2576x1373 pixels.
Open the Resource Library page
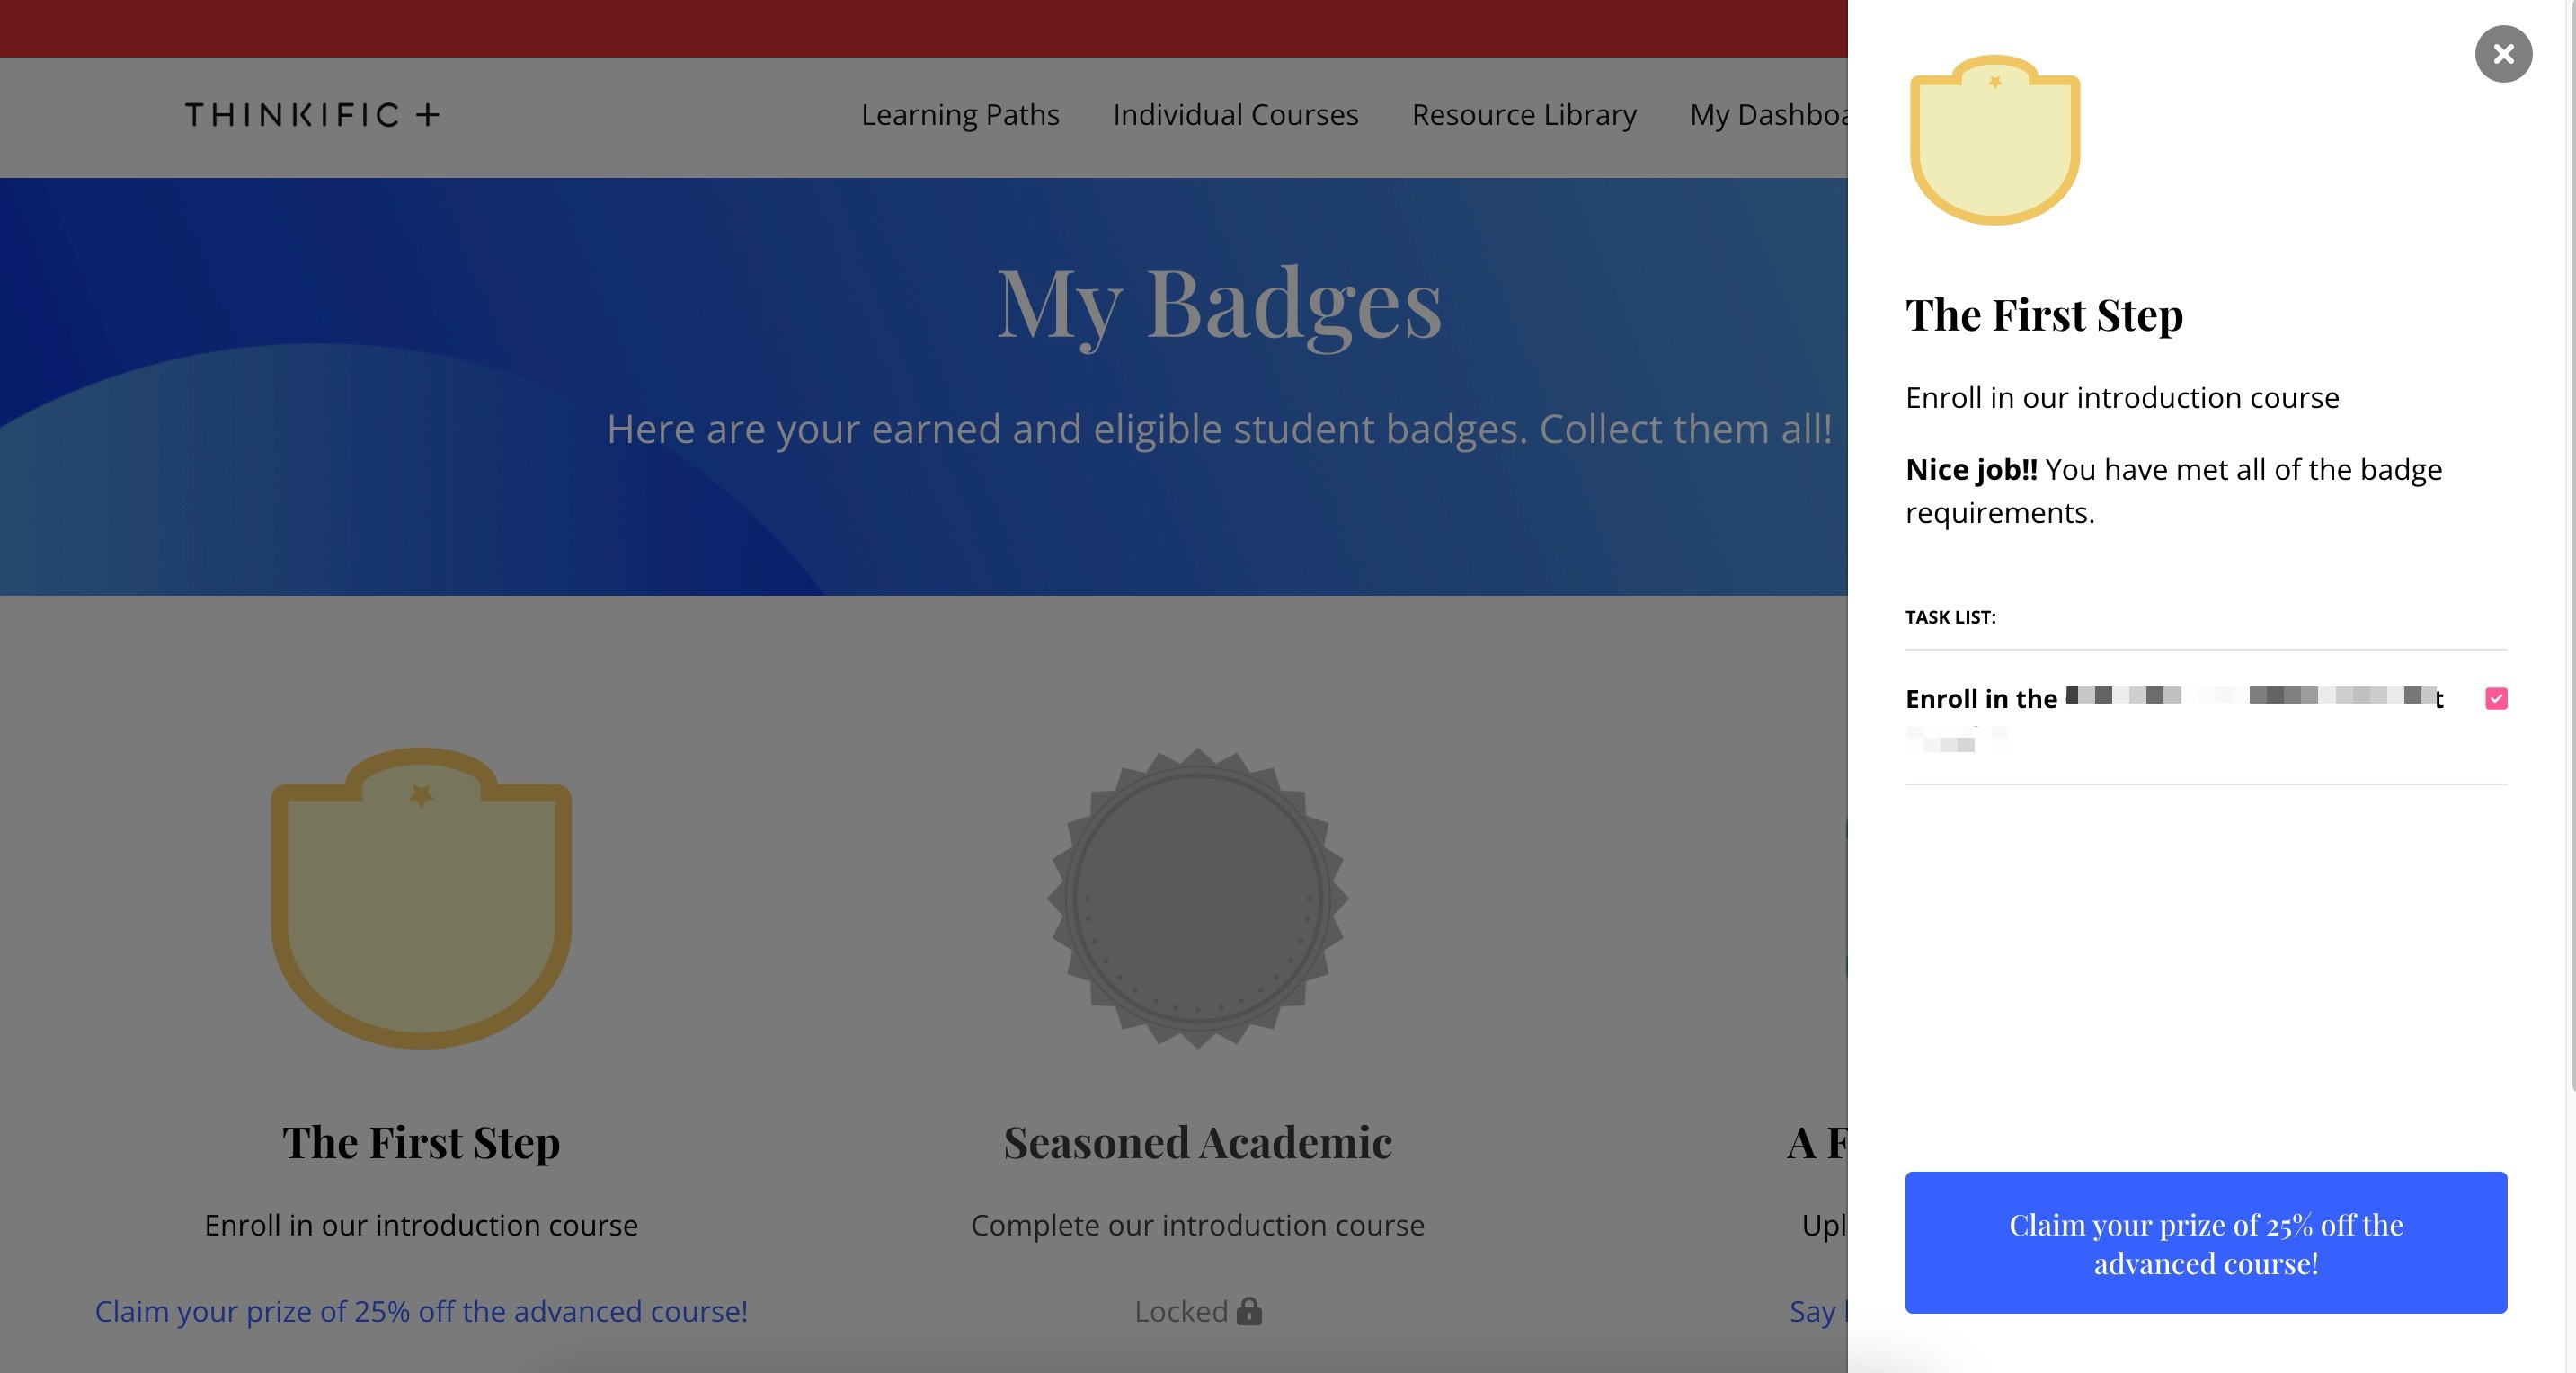click(1523, 115)
